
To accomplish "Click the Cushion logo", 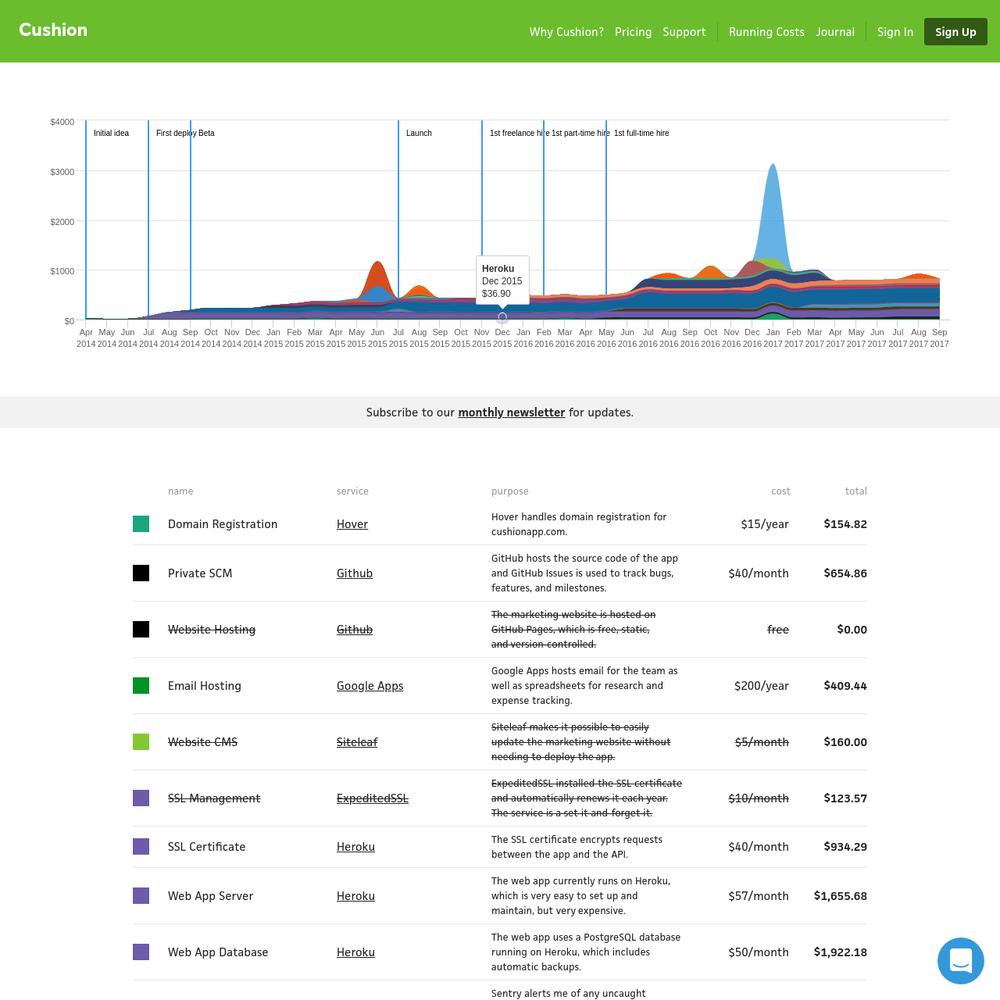I will pyautogui.click(x=53, y=30).
